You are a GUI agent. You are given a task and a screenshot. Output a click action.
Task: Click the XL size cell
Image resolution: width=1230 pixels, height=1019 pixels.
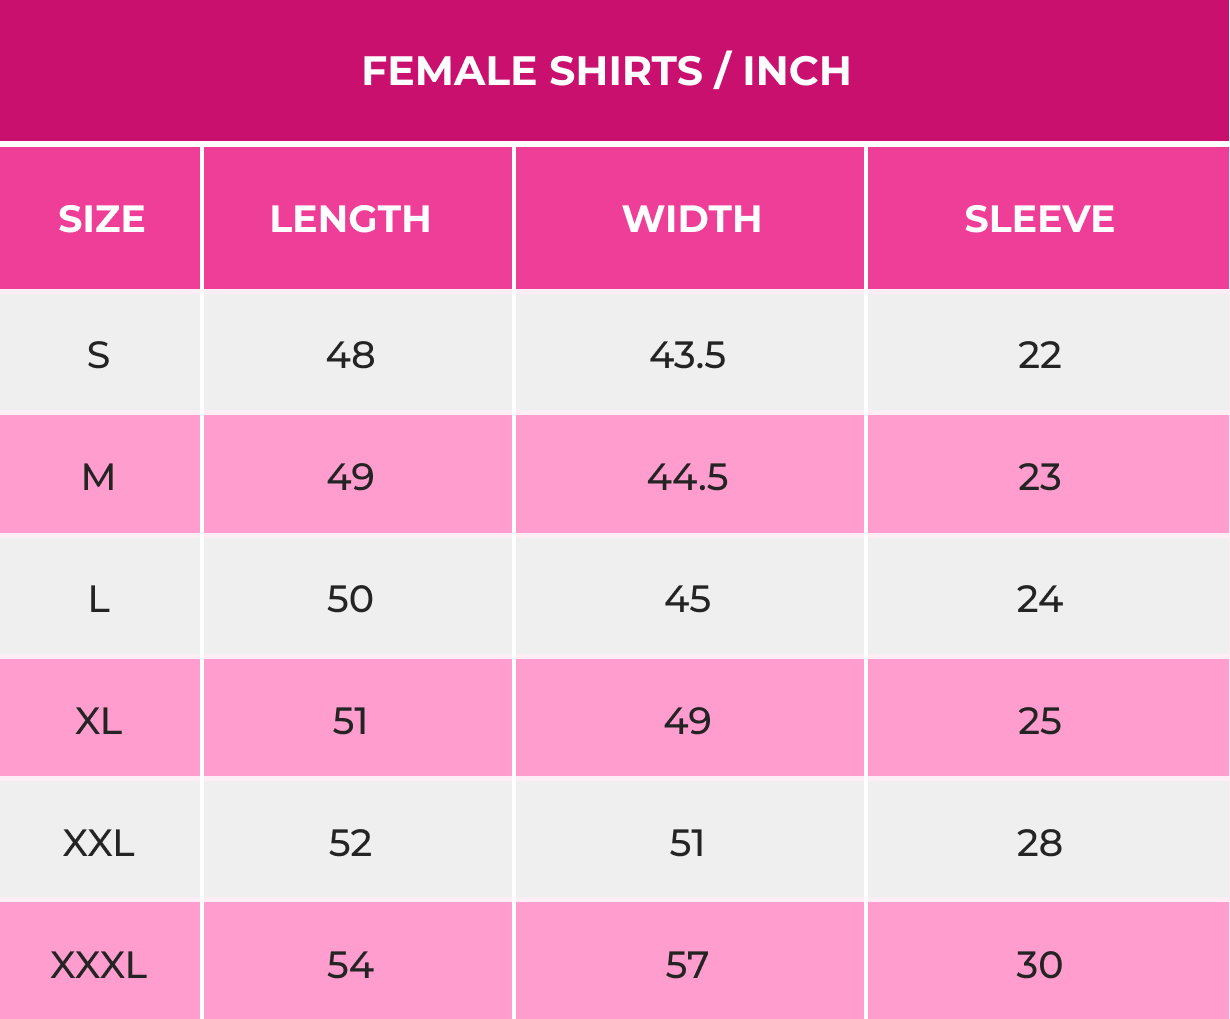pos(98,721)
